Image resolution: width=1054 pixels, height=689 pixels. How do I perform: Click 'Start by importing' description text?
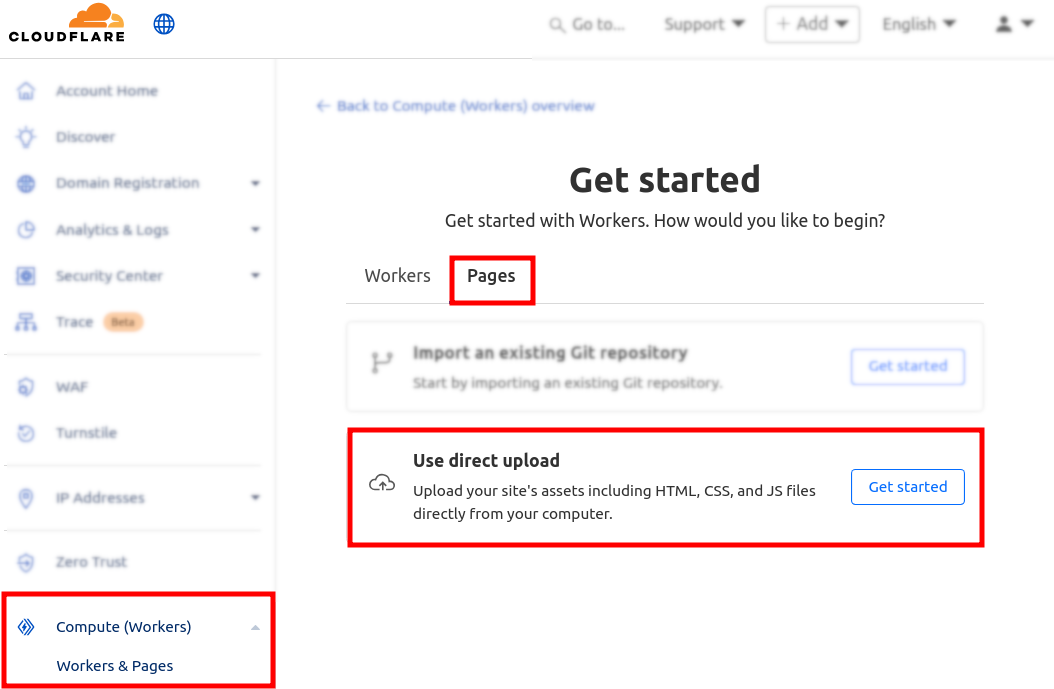pos(568,383)
